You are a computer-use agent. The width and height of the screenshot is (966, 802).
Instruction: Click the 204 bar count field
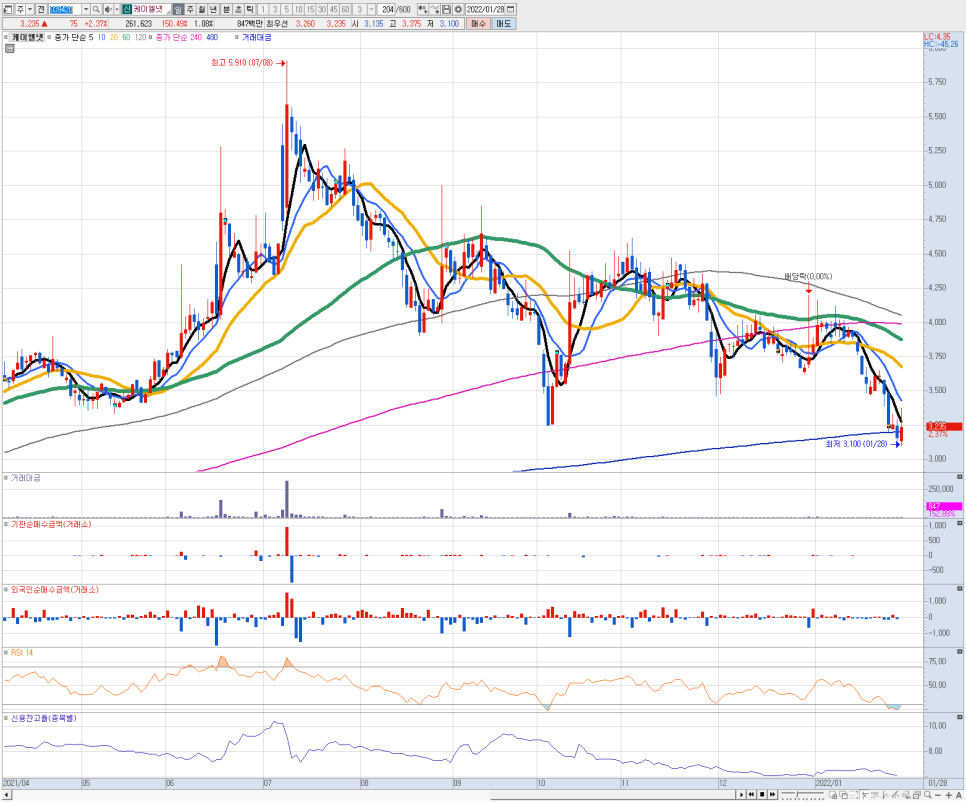click(388, 9)
